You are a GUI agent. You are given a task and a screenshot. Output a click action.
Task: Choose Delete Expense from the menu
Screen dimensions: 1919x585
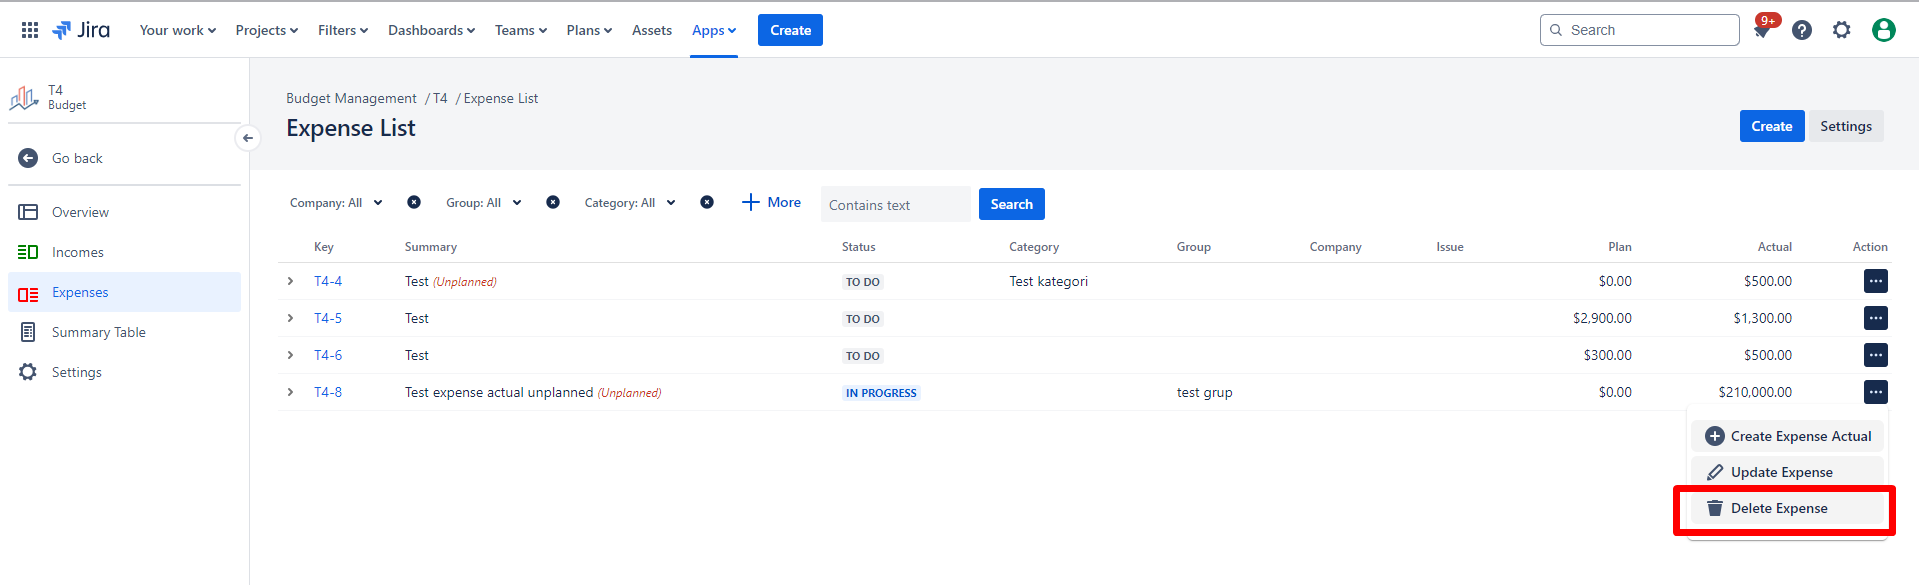point(1788,508)
